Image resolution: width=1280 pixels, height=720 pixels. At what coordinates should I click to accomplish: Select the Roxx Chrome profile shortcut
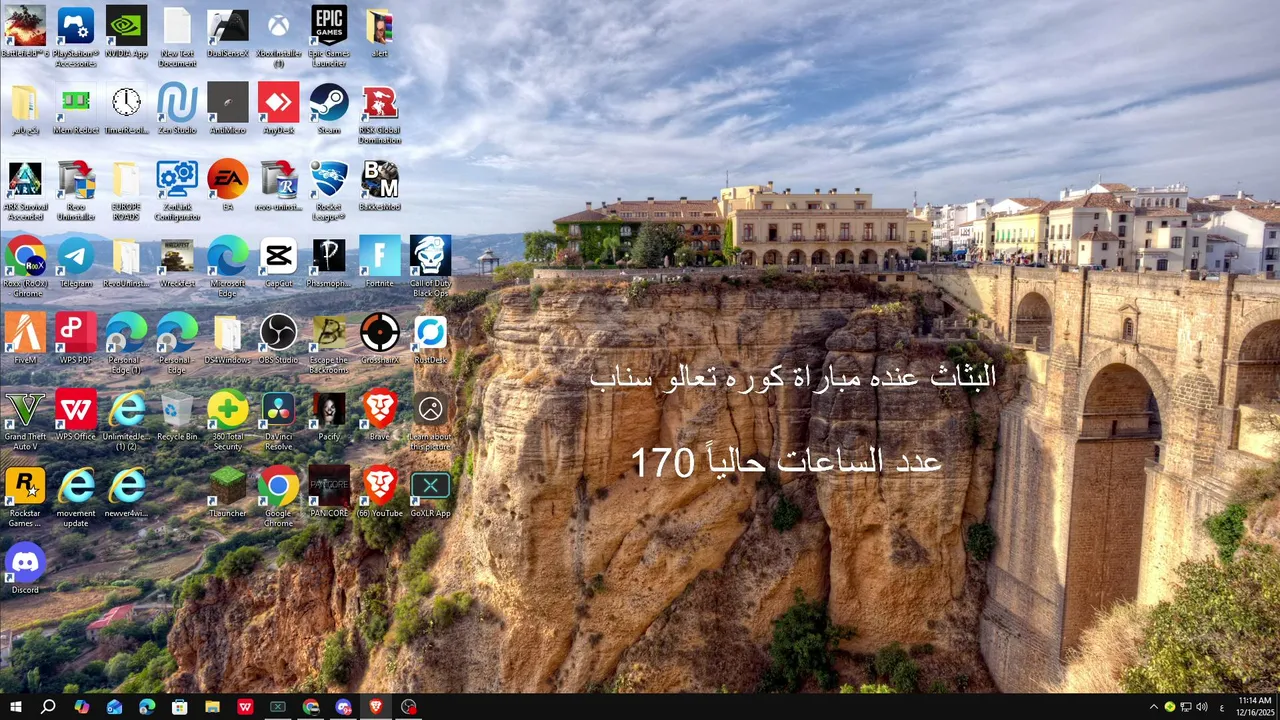[25, 269]
